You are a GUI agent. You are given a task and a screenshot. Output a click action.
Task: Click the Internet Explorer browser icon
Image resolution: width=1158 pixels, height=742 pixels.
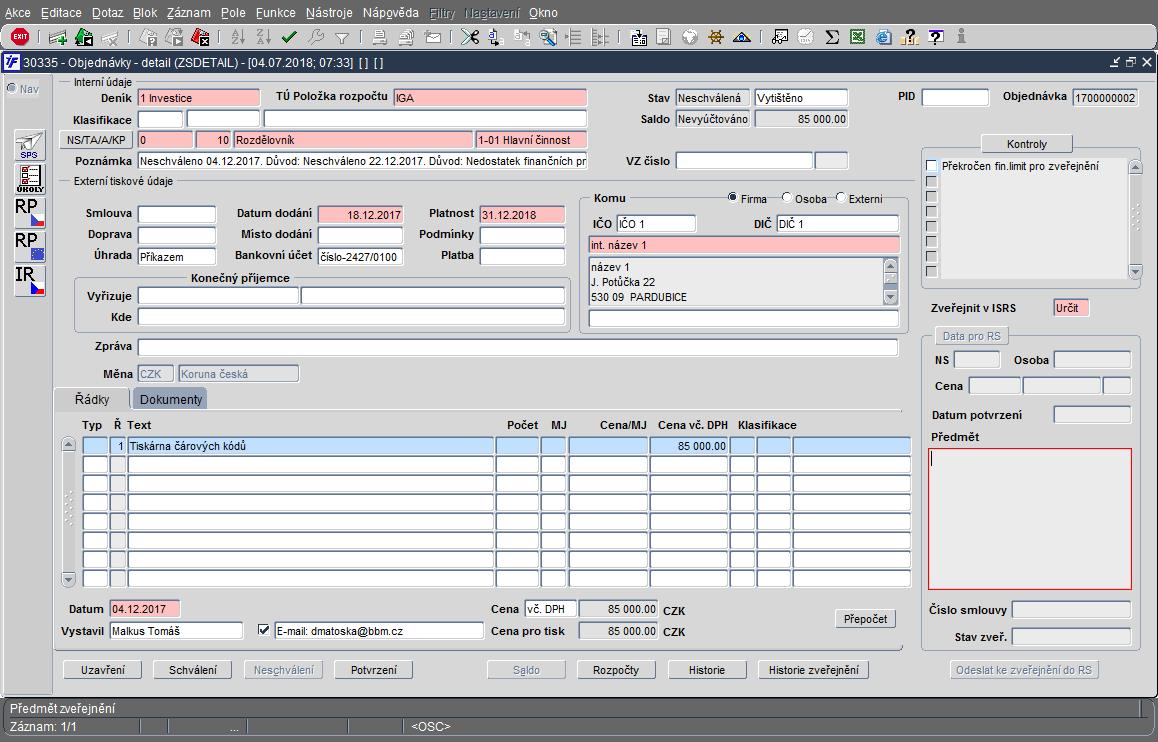coord(883,37)
